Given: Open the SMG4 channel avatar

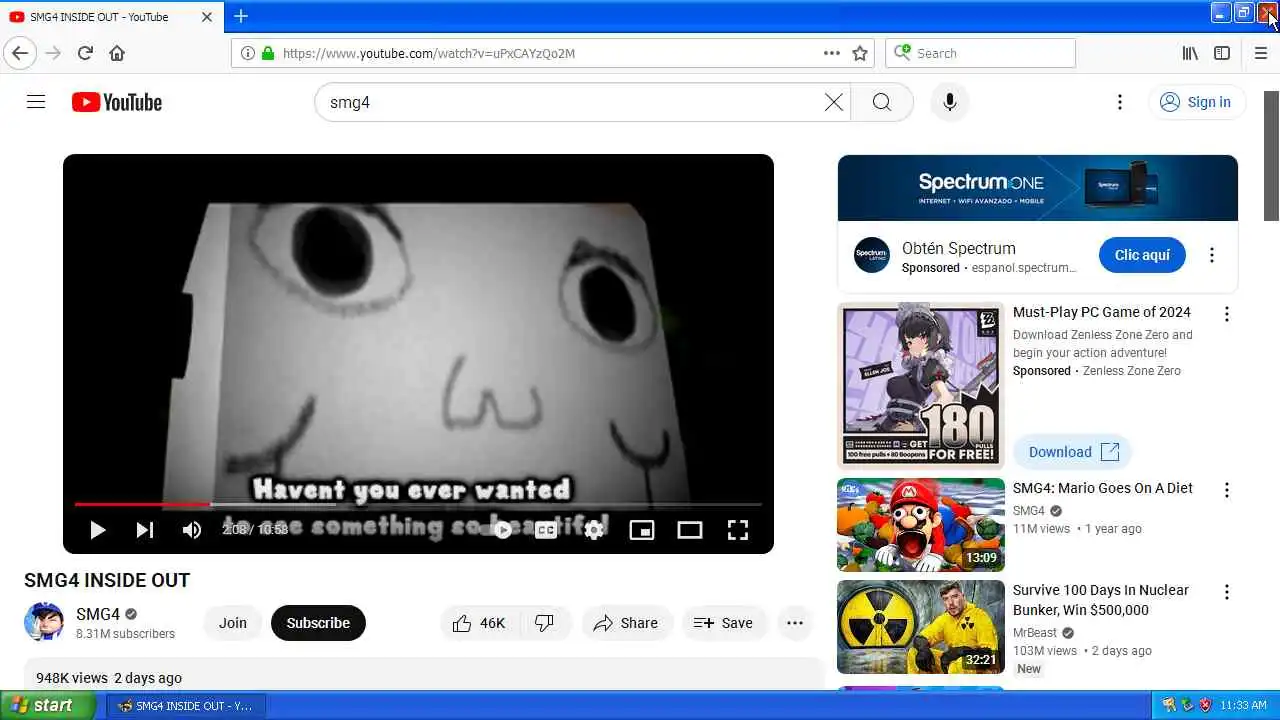Looking at the screenshot, I should click(44, 622).
